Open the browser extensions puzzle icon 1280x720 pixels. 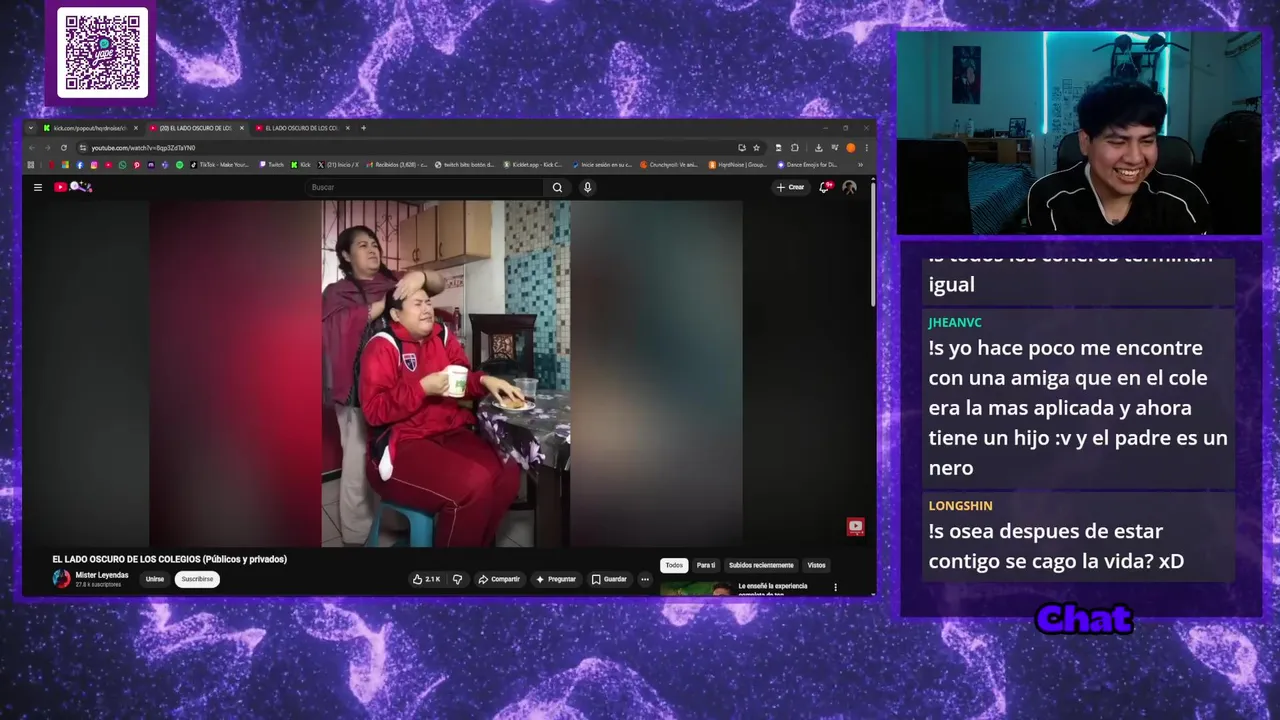pos(794,148)
